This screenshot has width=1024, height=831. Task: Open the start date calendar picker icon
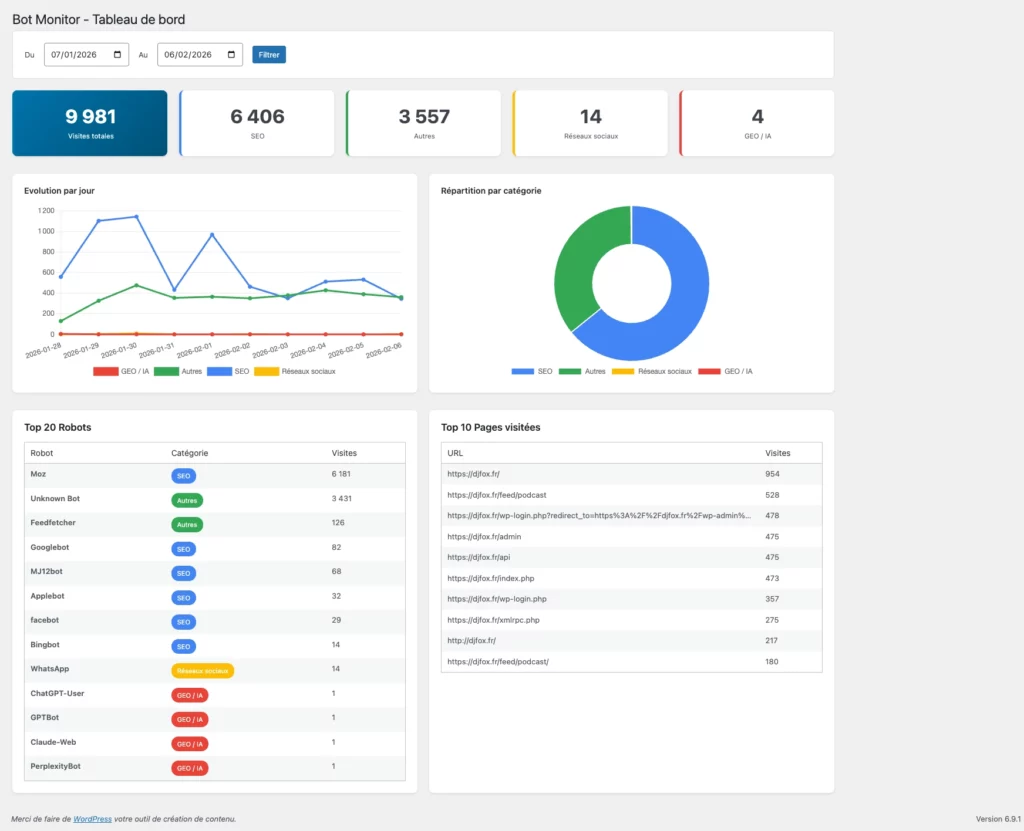[x=118, y=55]
